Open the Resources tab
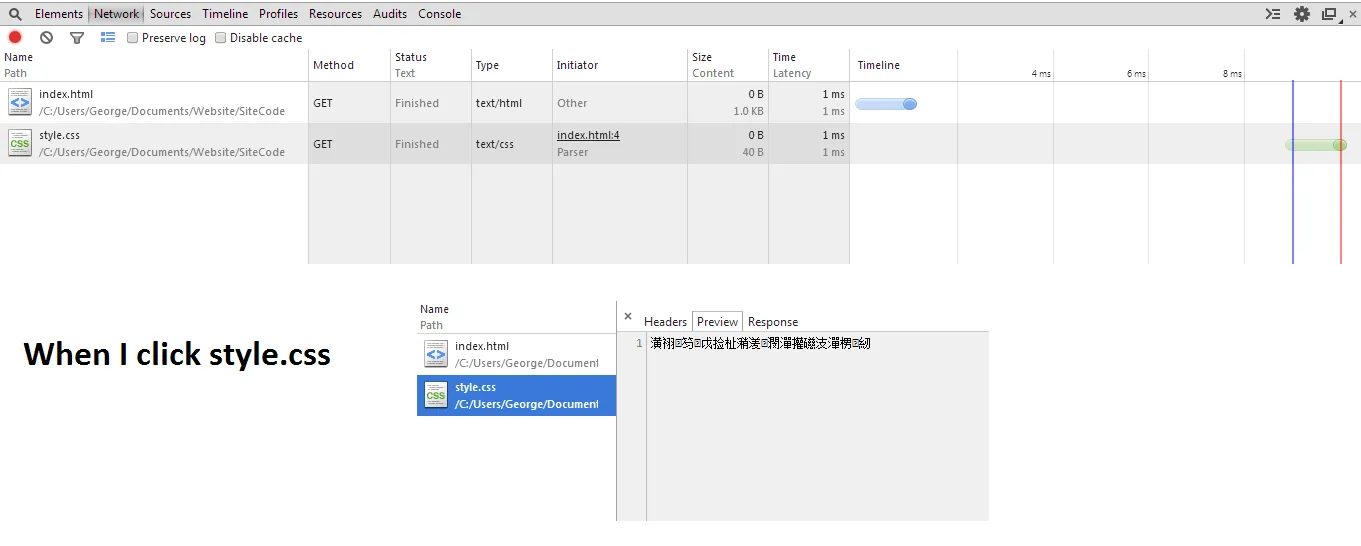This screenshot has height=546, width=1361. click(x=335, y=14)
